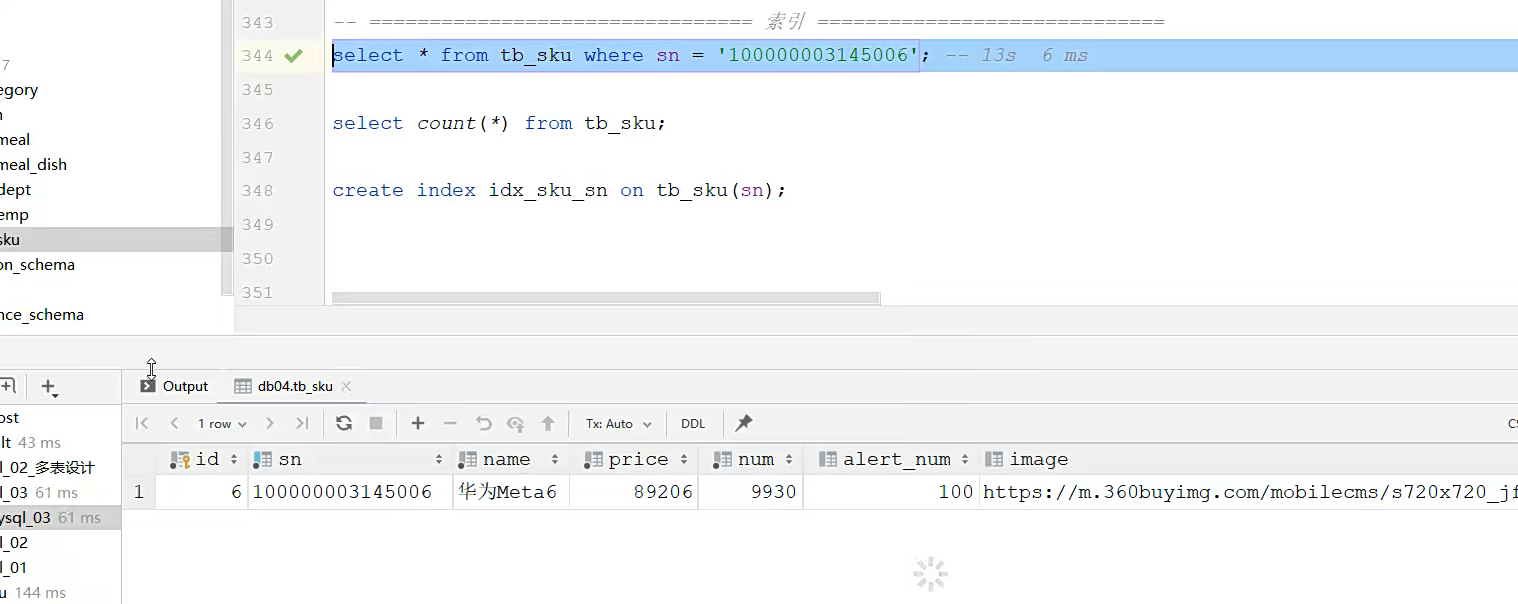Select dept in database tree
This screenshot has width=1518, height=604.
(16, 190)
